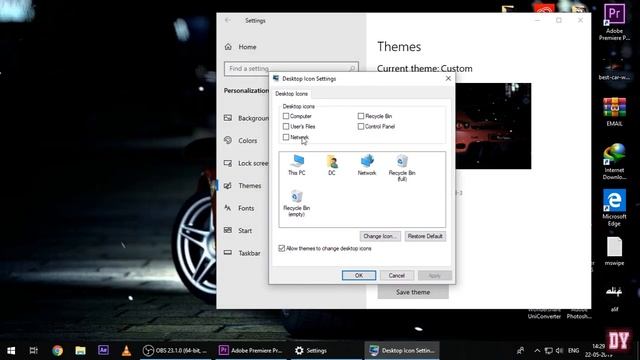Viewport: 640px width, 360px height.
Task: Select the This PC icon in dialog
Action: [297, 165]
